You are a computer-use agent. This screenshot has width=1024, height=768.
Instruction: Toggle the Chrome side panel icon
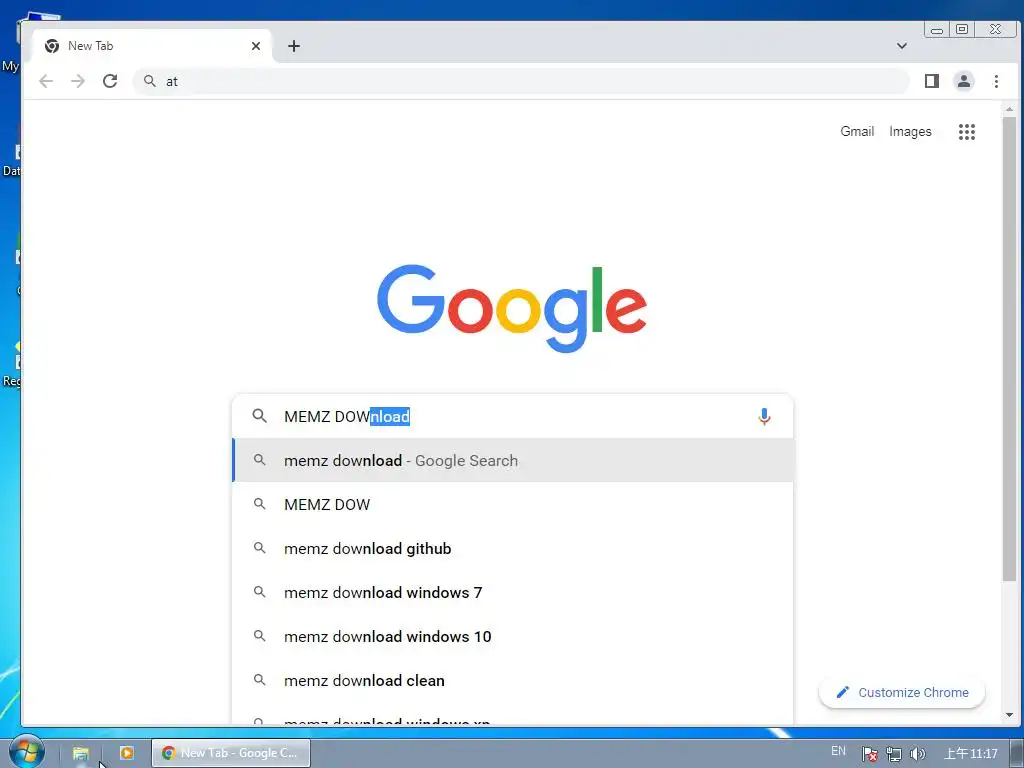(x=932, y=81)
